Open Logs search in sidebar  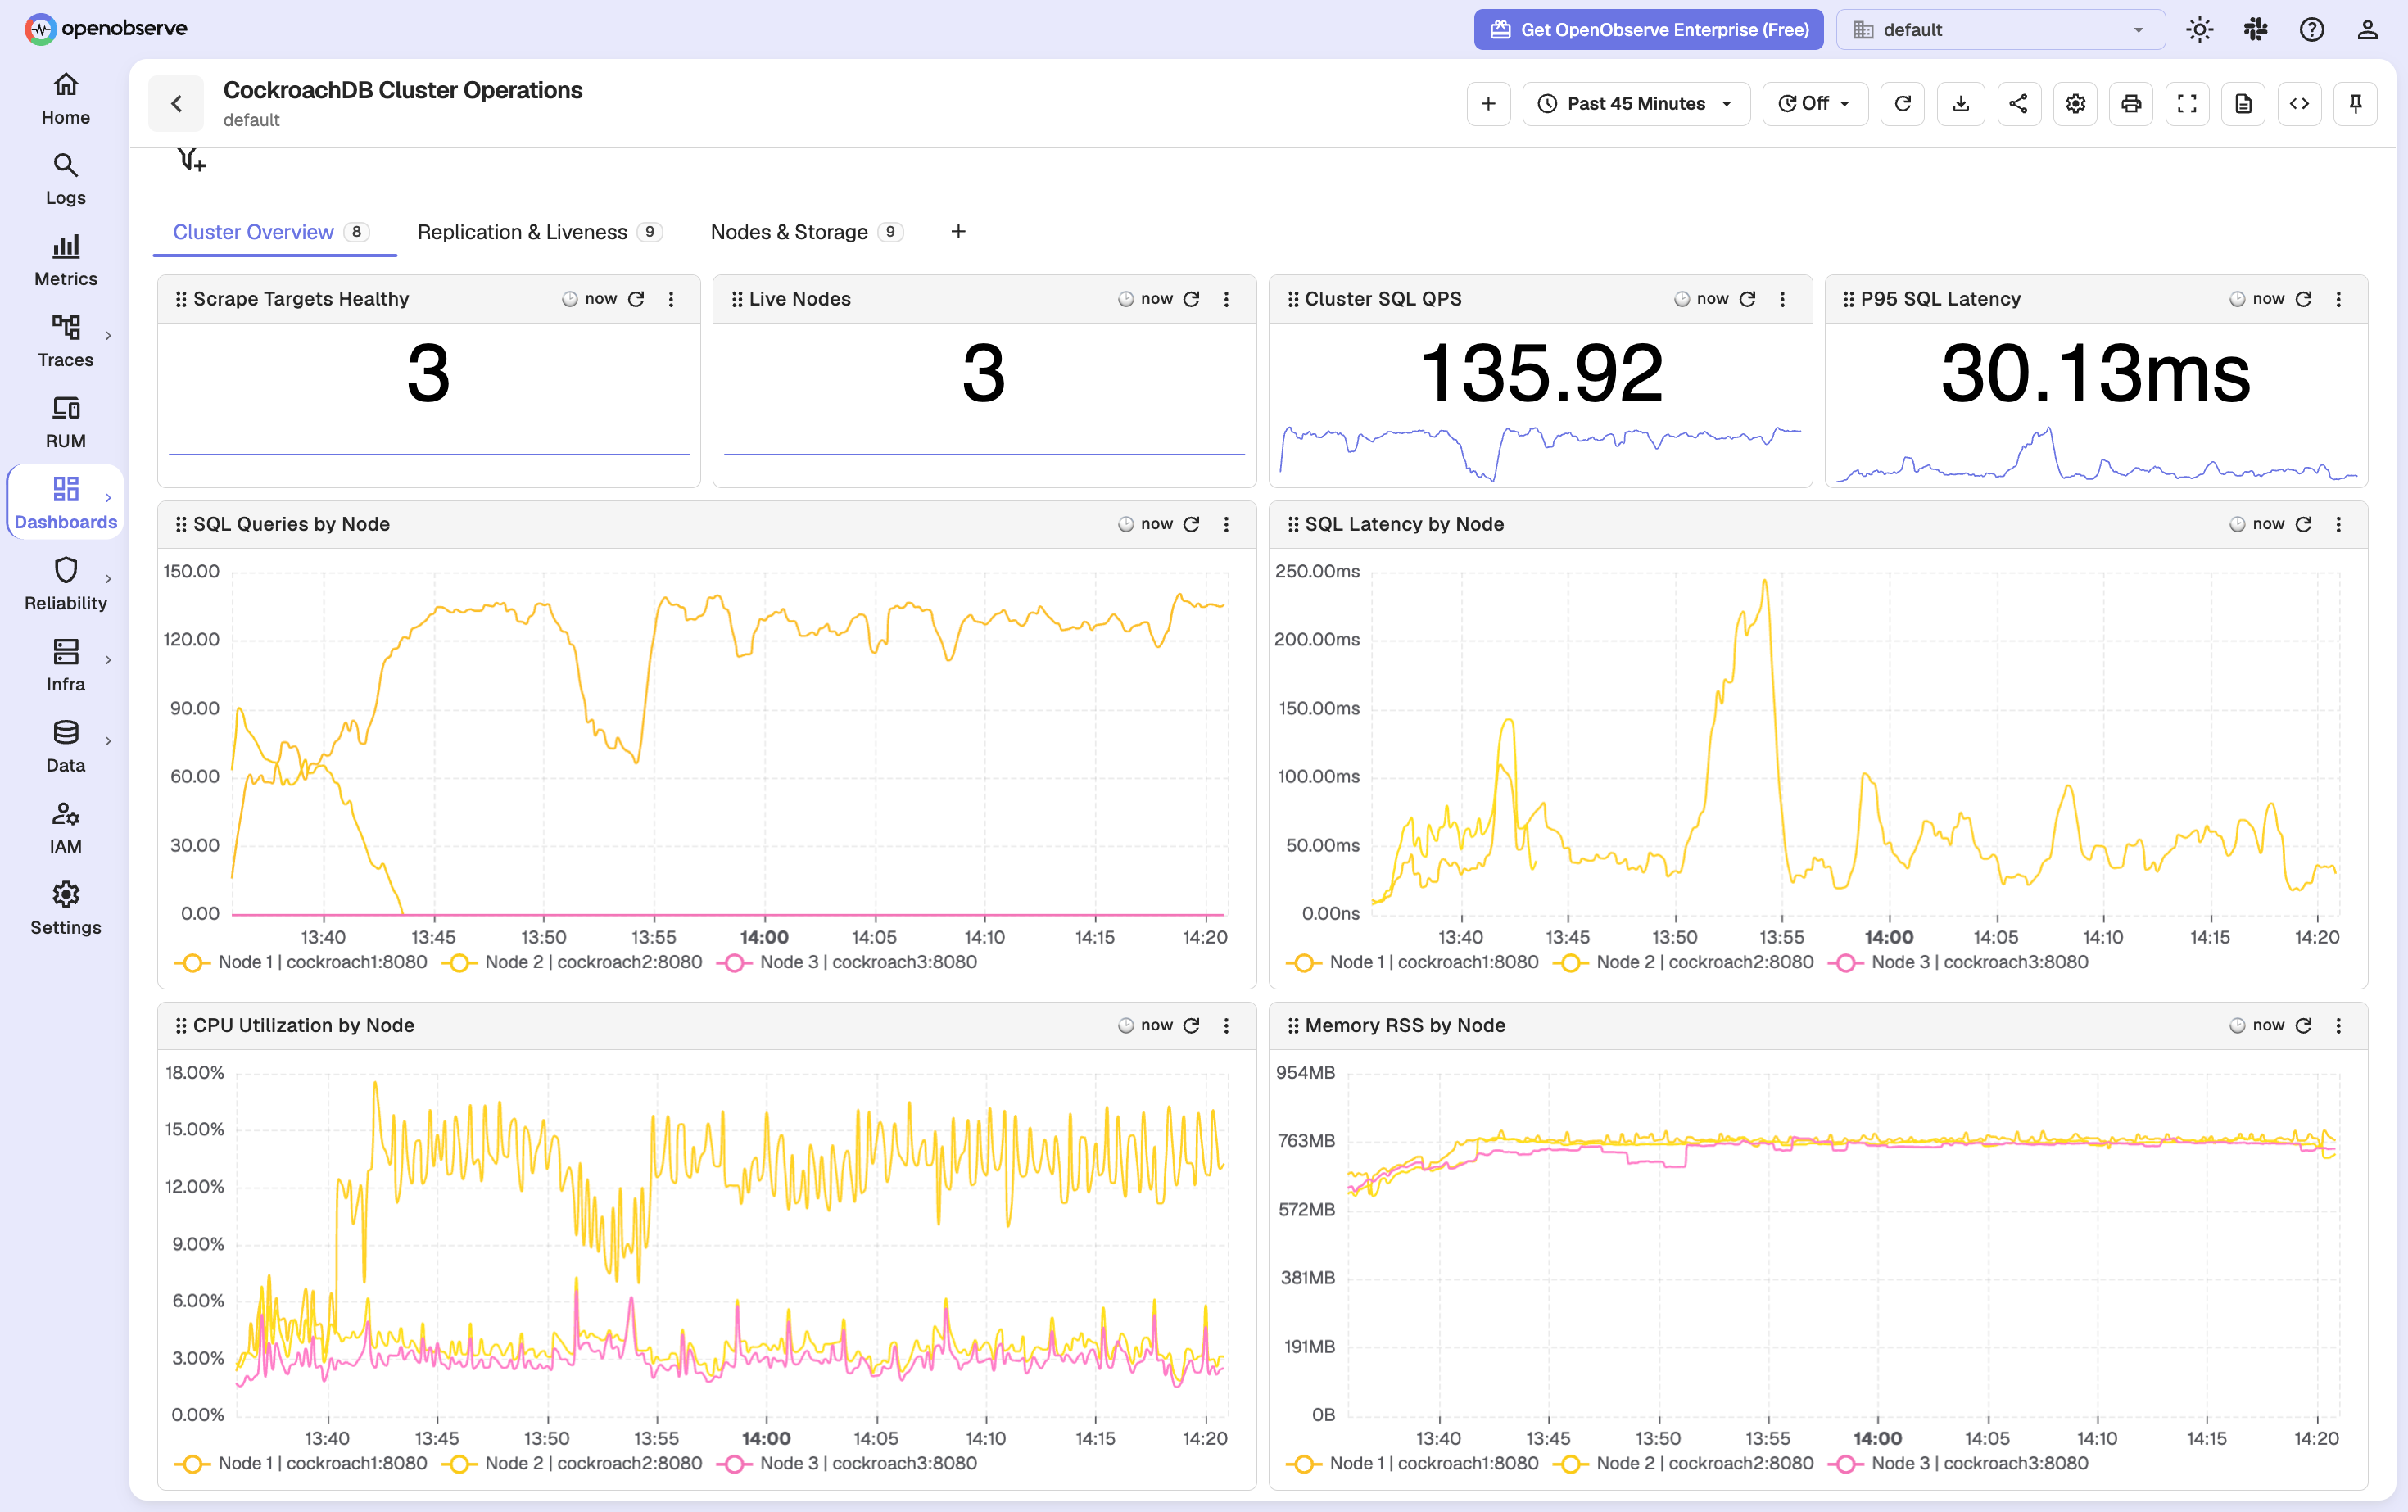point(65,180)
